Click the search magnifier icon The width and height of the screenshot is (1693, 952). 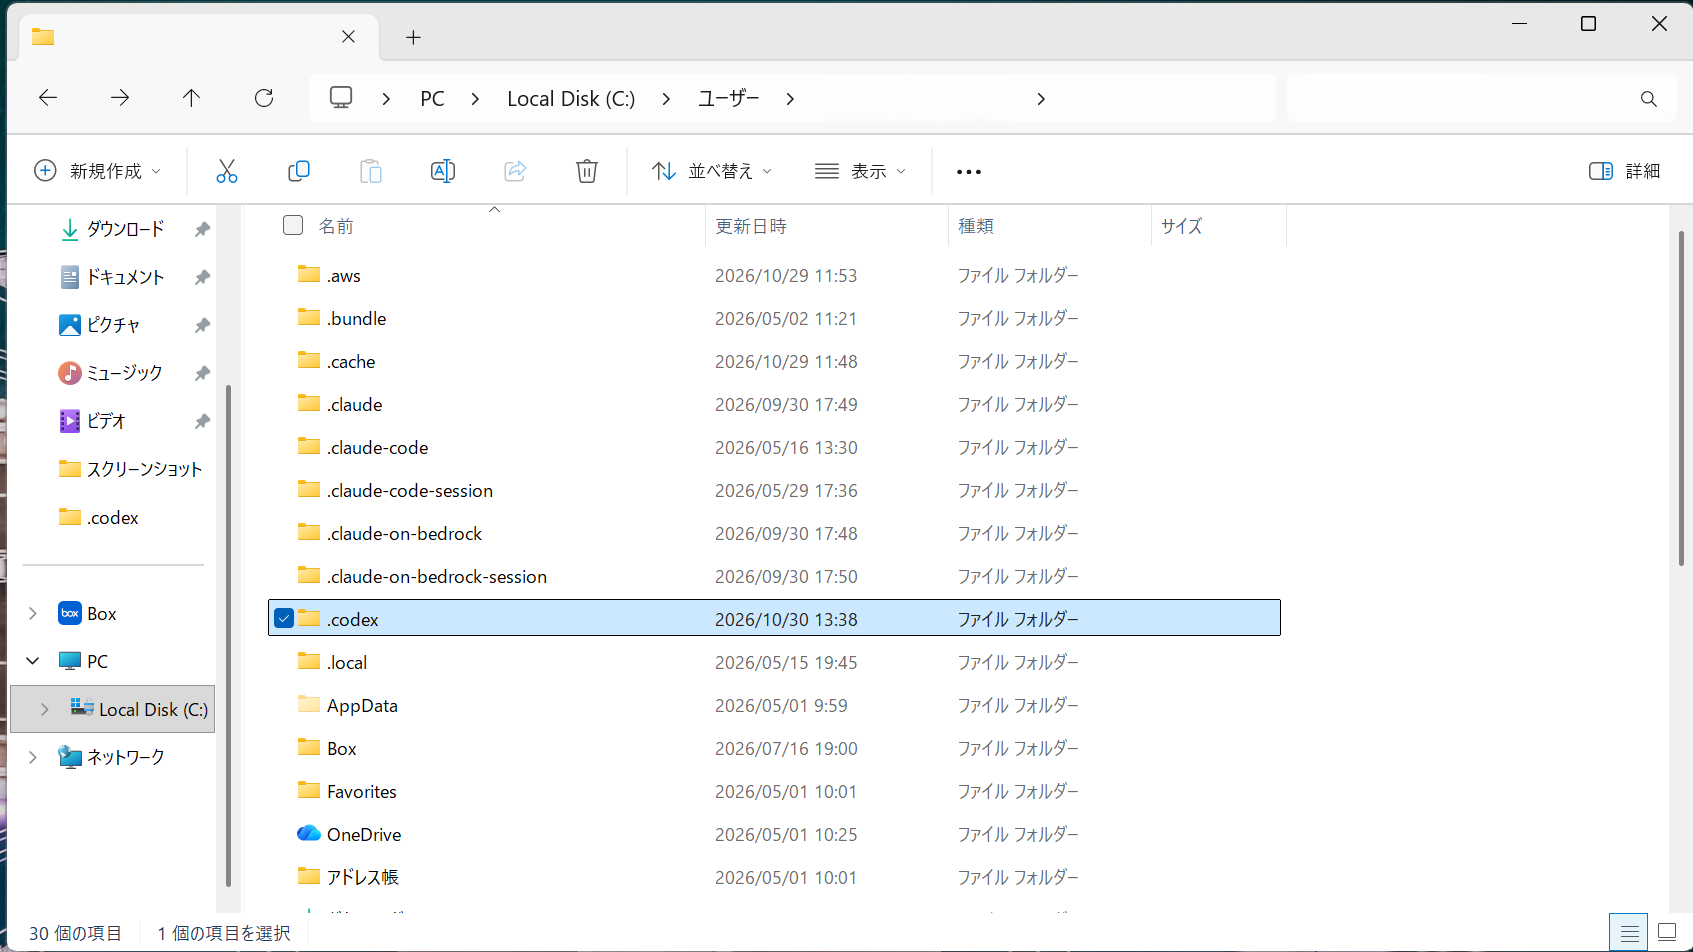pyautogui.click(x=1649, y=99)
